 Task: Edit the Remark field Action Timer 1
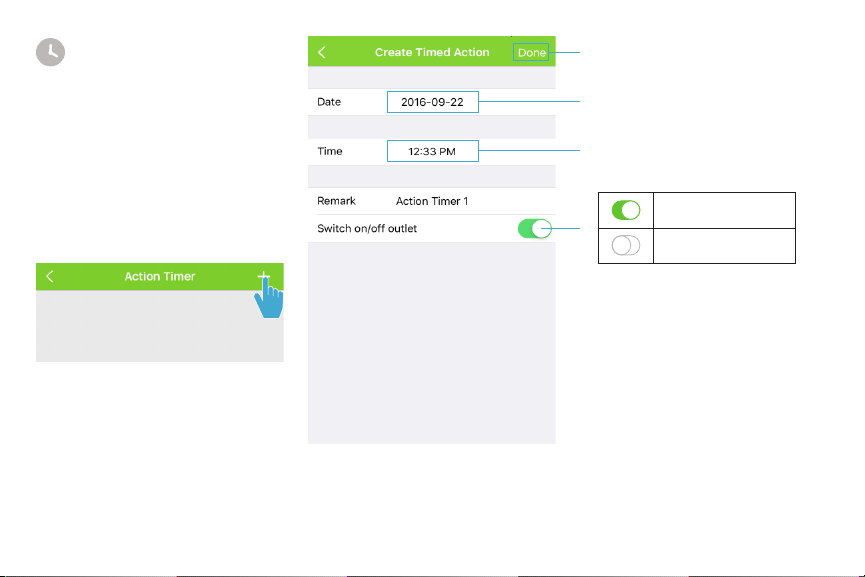click(x=432, y=201)
